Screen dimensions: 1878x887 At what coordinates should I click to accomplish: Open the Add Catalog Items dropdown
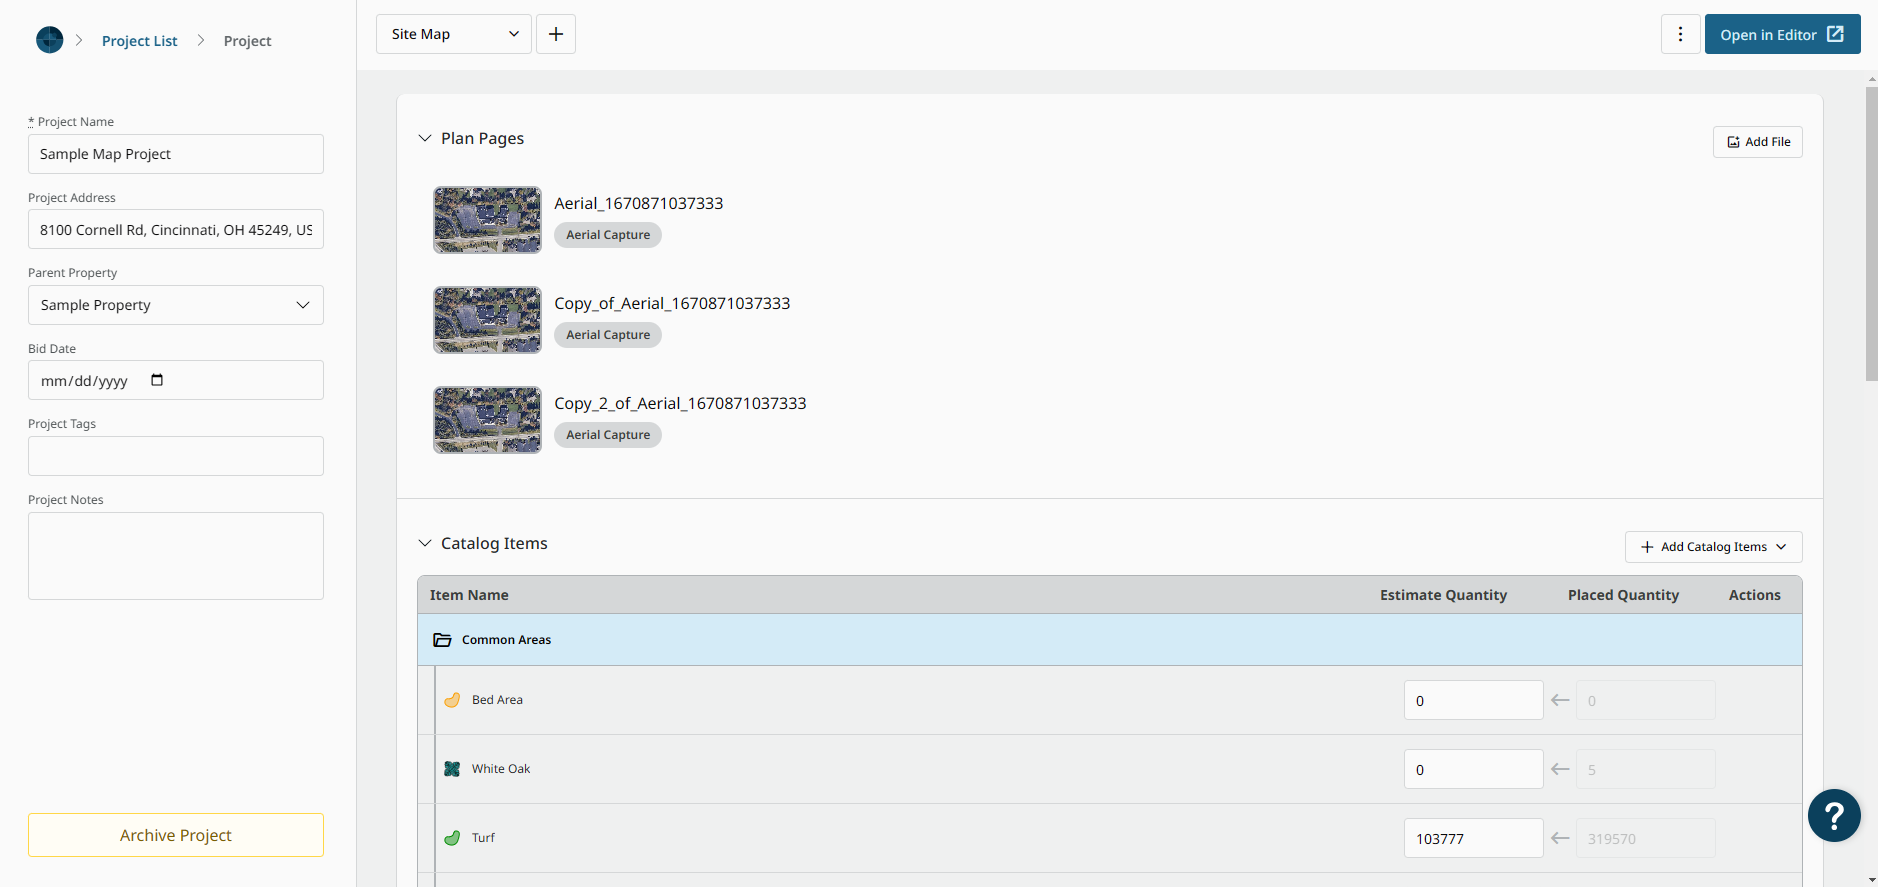coord(1713,547)
